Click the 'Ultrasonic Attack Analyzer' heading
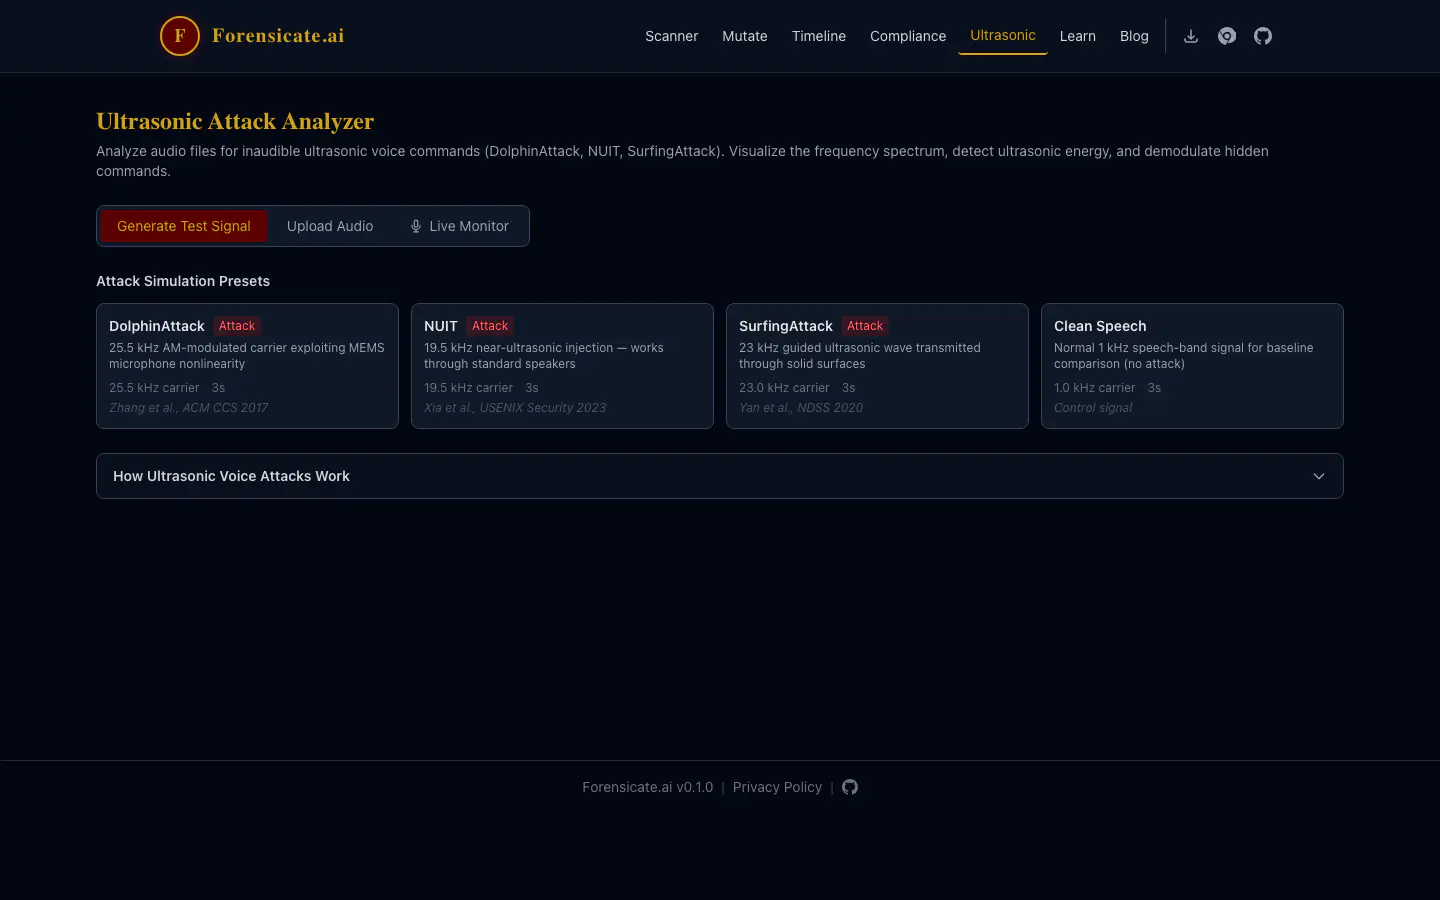1440x900 pixels. tap(235, 121)
